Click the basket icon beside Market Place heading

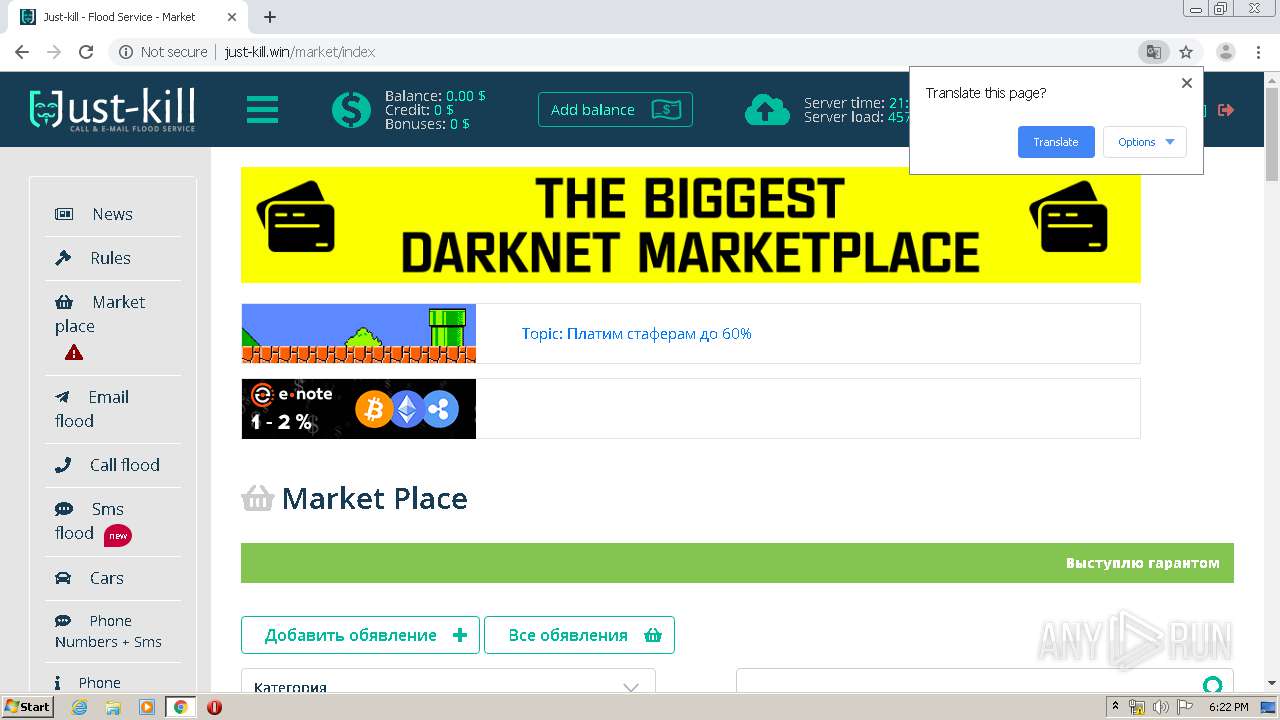[257, 498]
